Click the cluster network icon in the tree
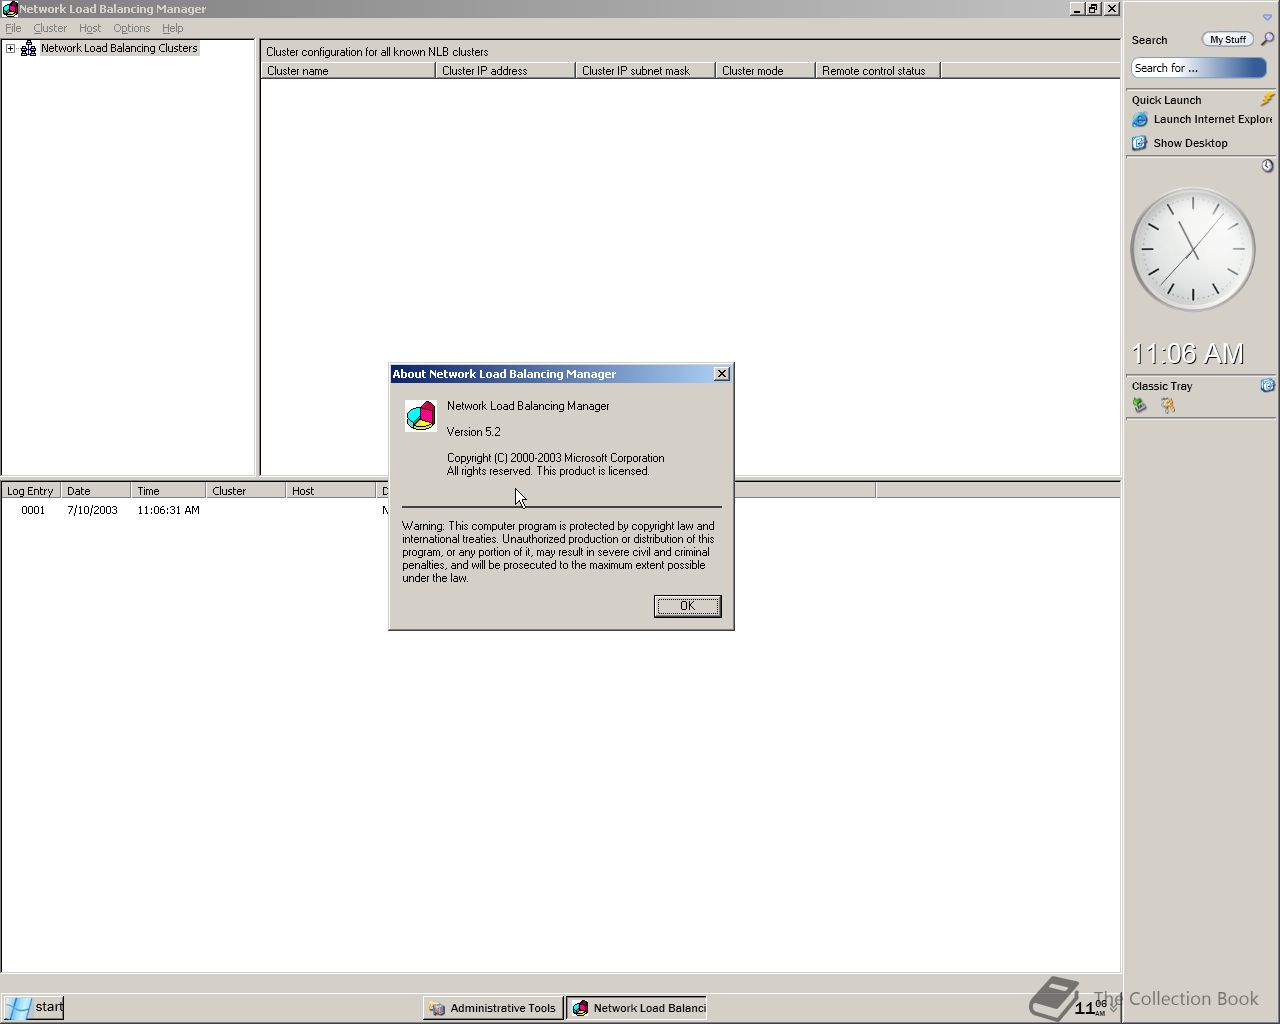 tap(28, 48)
